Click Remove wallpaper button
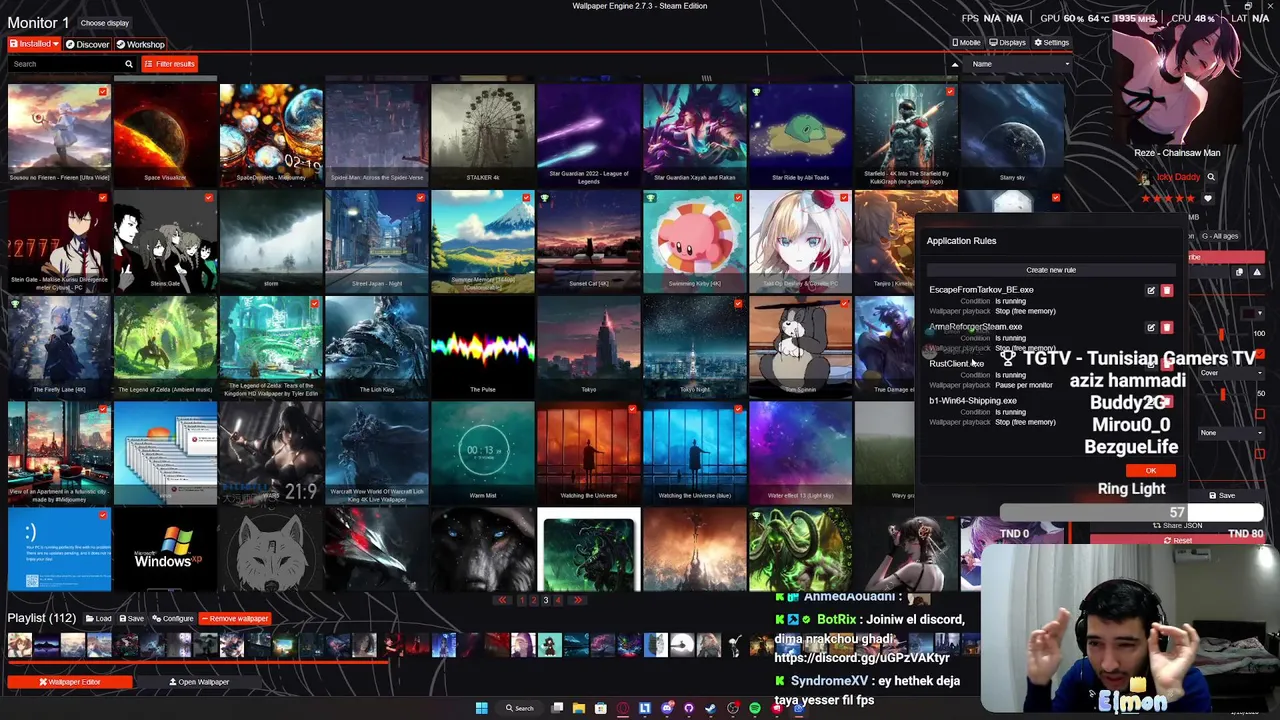 234,618
